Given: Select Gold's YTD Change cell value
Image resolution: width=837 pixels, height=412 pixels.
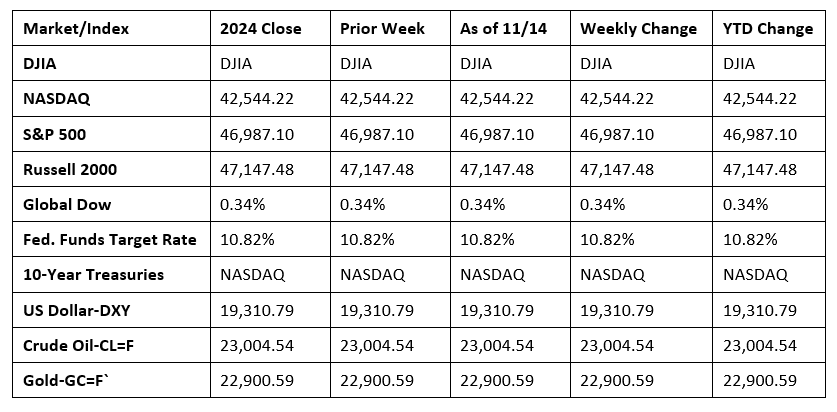Looking at the screenshot, I should click(759, 379).
